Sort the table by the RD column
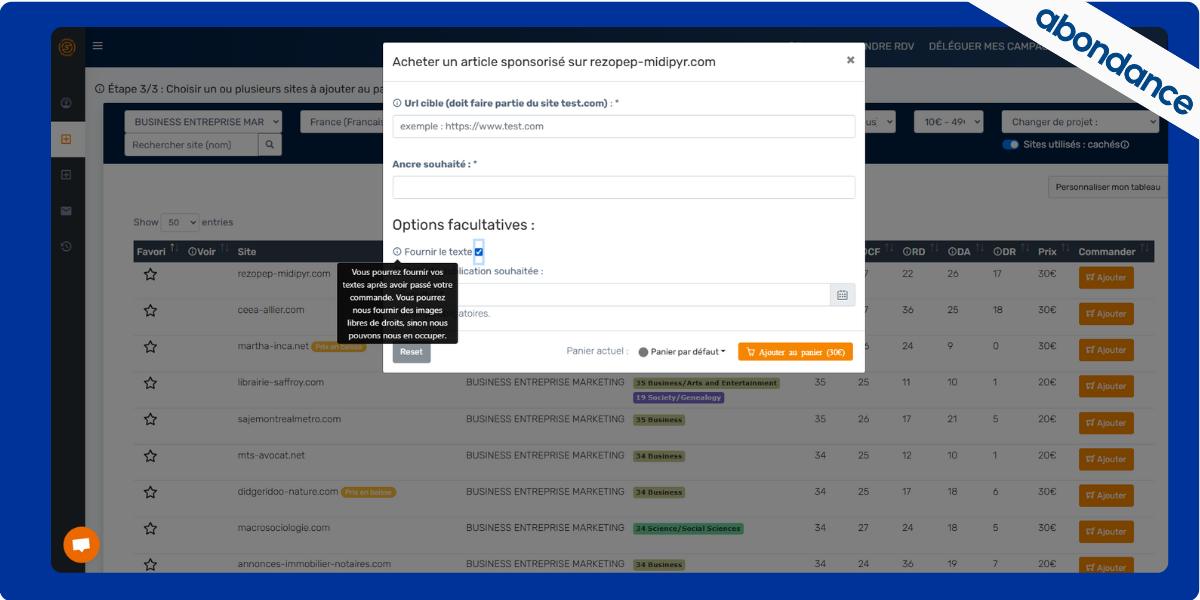Screen dimensions: 1200x600 coord(919,251)
